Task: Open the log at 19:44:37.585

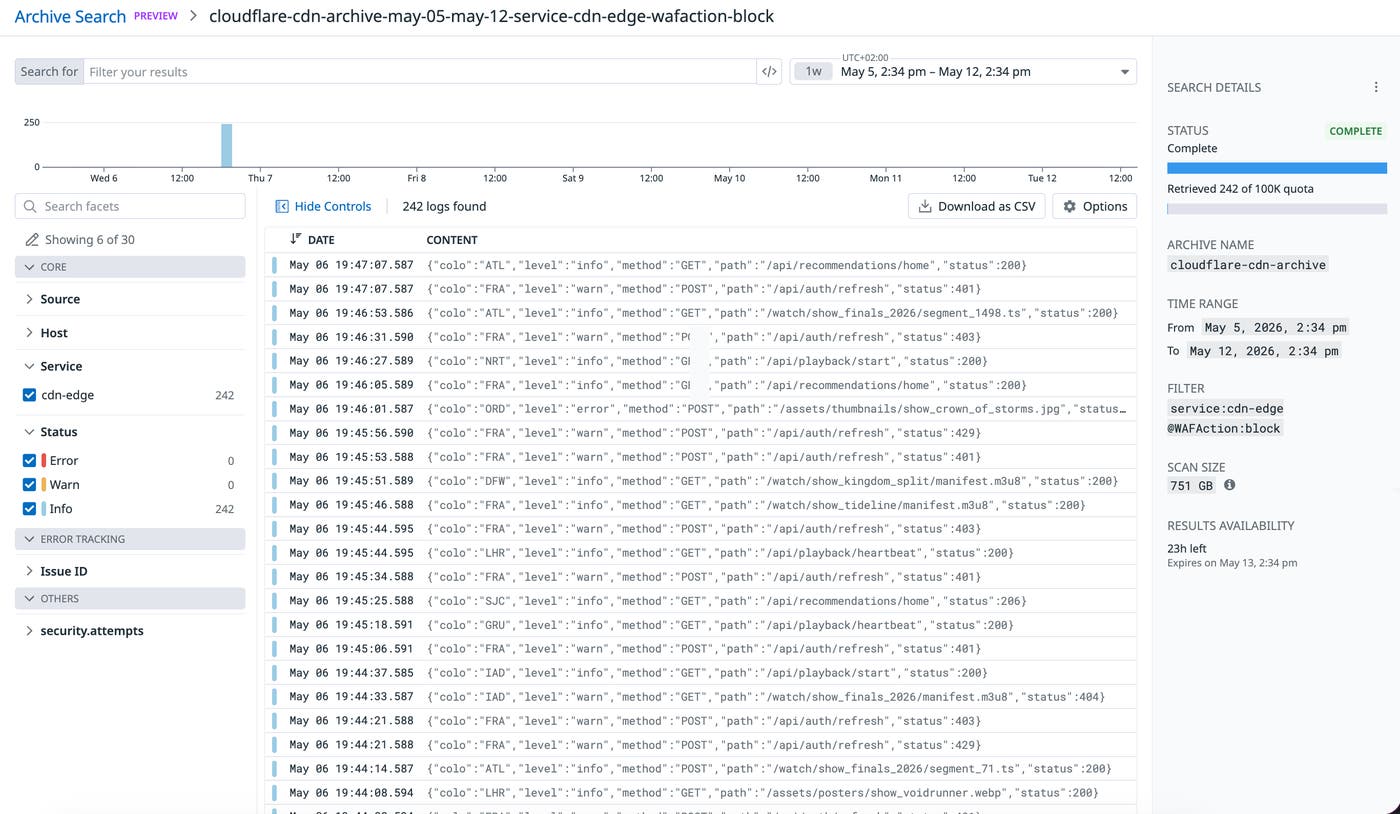Action: point(700,673)
